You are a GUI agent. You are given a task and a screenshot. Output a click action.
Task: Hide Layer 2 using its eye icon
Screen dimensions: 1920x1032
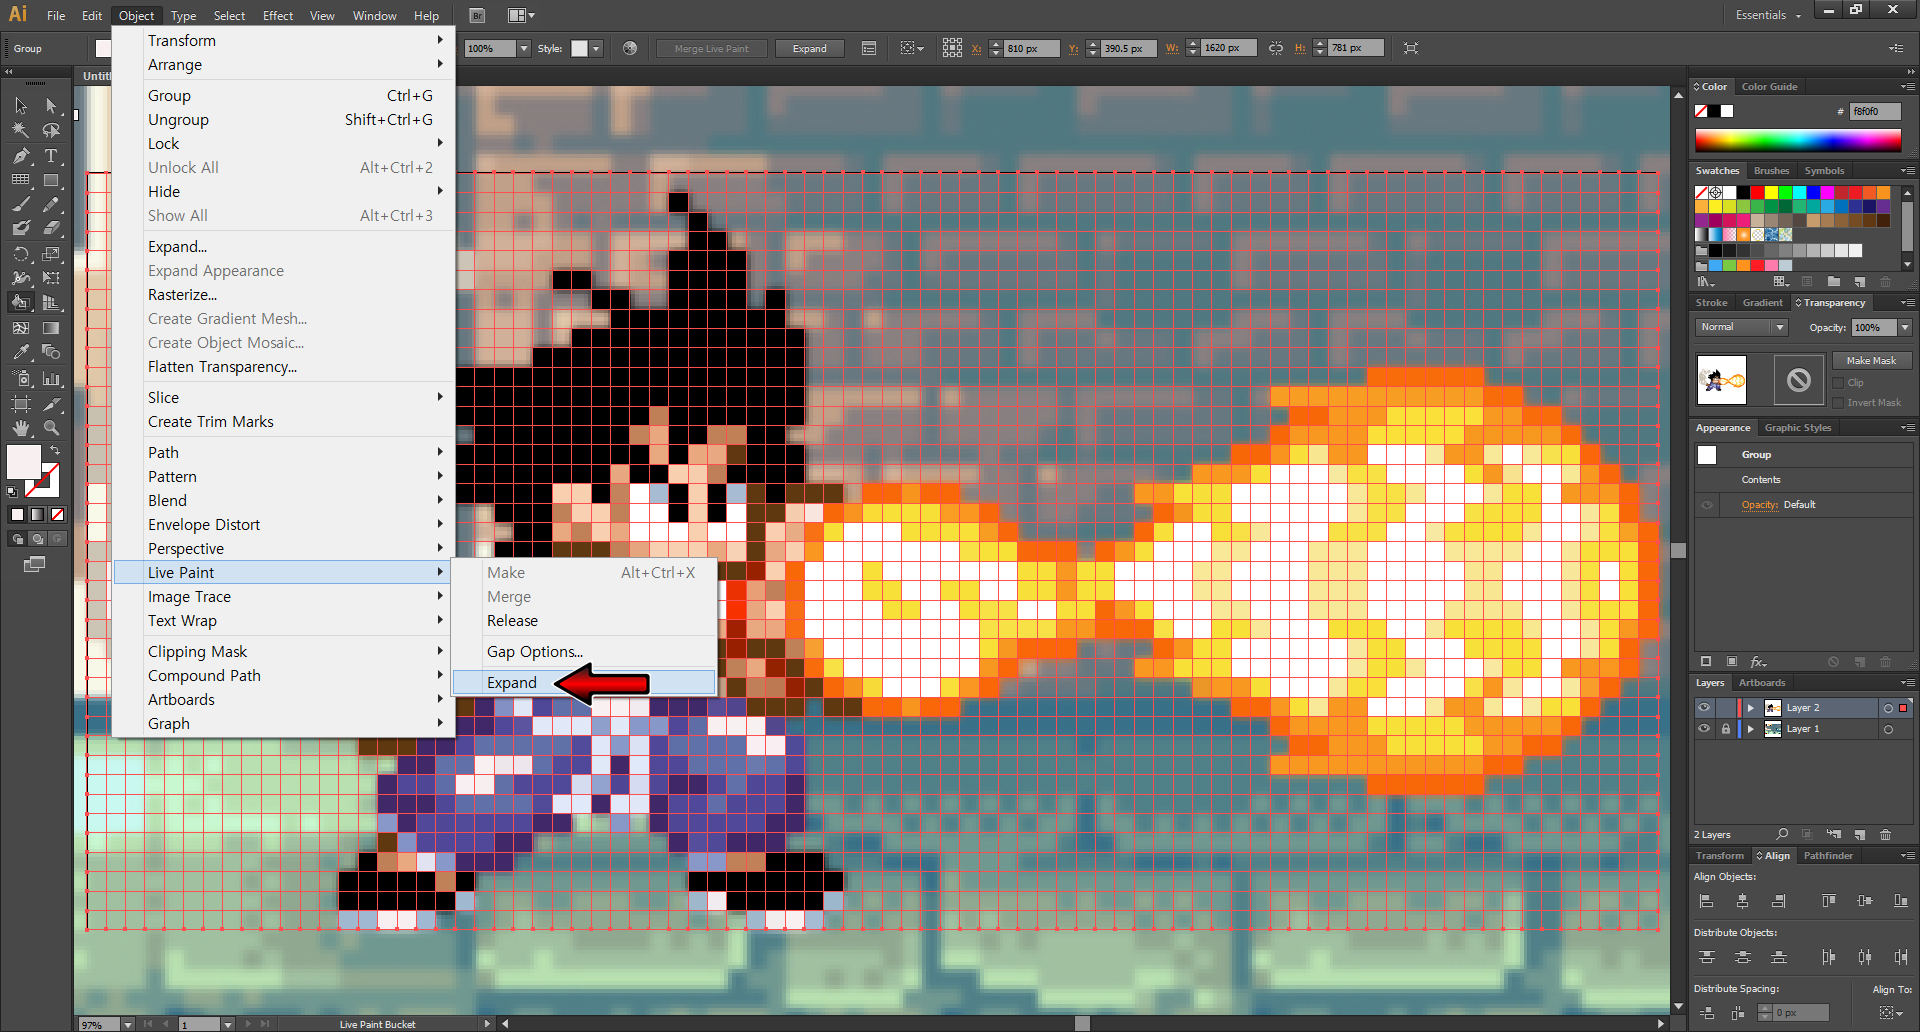pos(1704,707)
